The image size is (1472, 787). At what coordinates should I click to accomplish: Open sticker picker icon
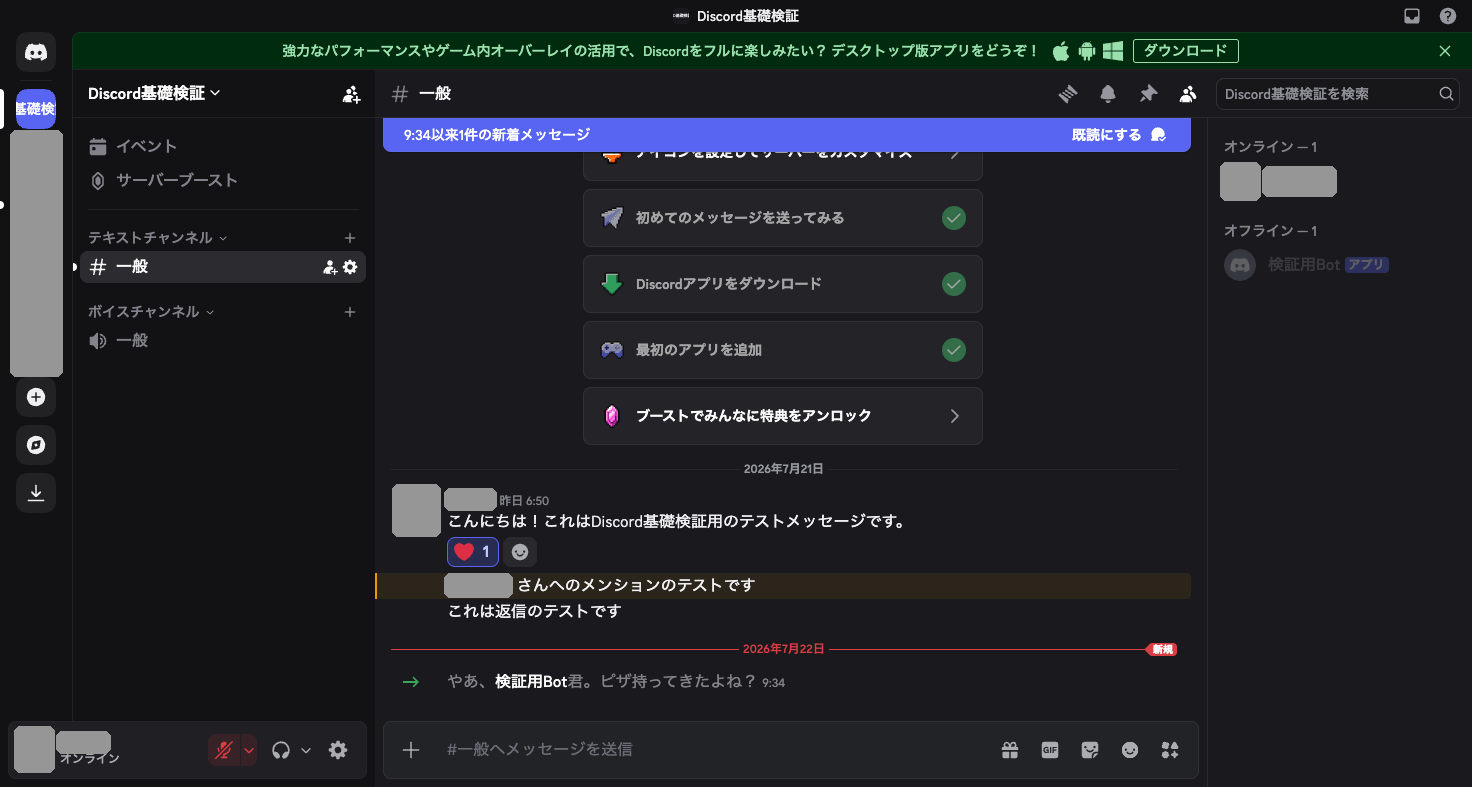[1090, 750]
